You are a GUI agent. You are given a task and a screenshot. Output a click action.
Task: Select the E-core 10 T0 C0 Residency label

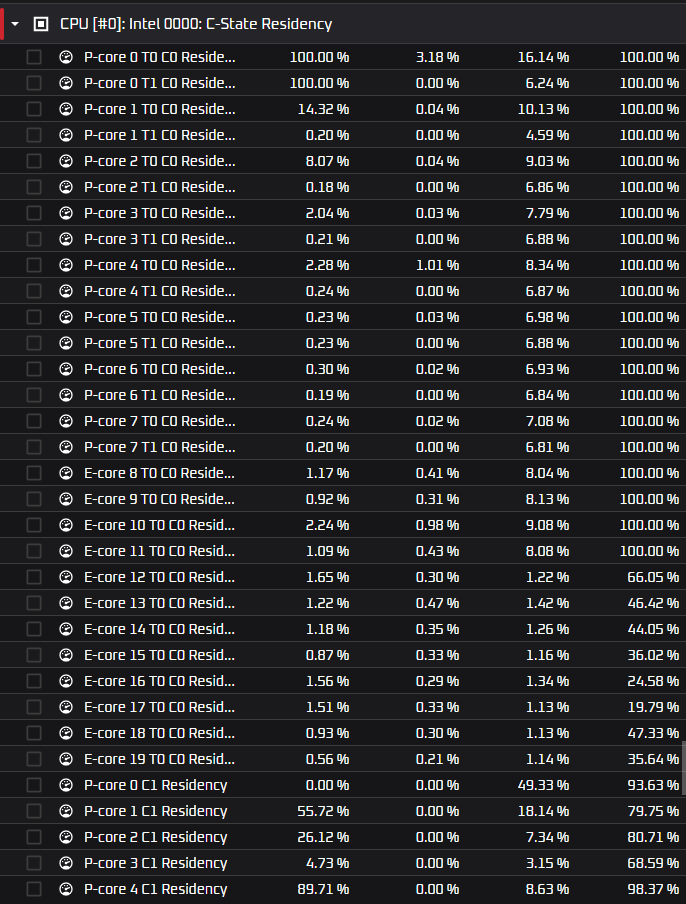[160, 525]
